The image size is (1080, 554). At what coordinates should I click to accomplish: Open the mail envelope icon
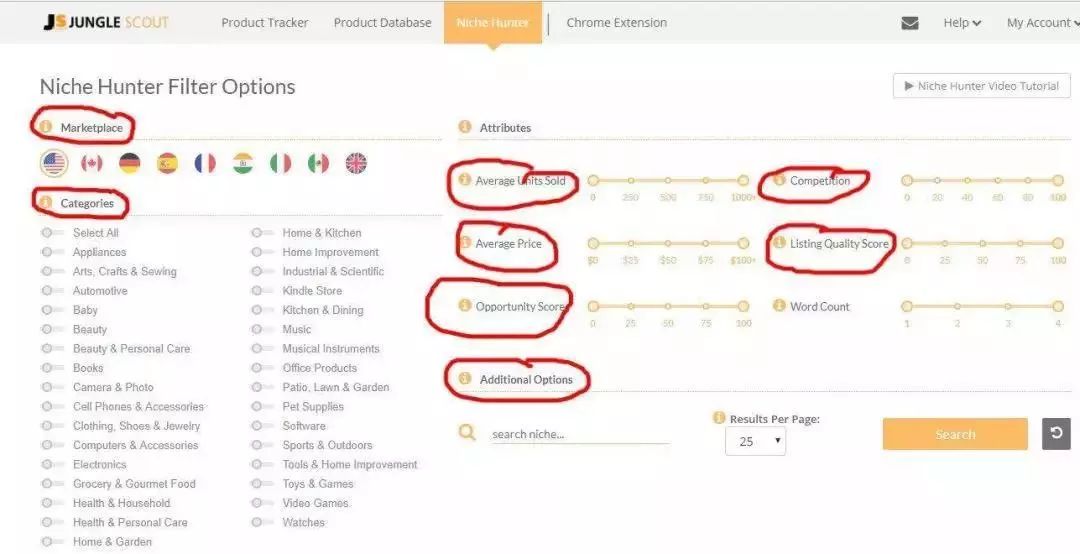pyautogui.click(x=910, y=23)
